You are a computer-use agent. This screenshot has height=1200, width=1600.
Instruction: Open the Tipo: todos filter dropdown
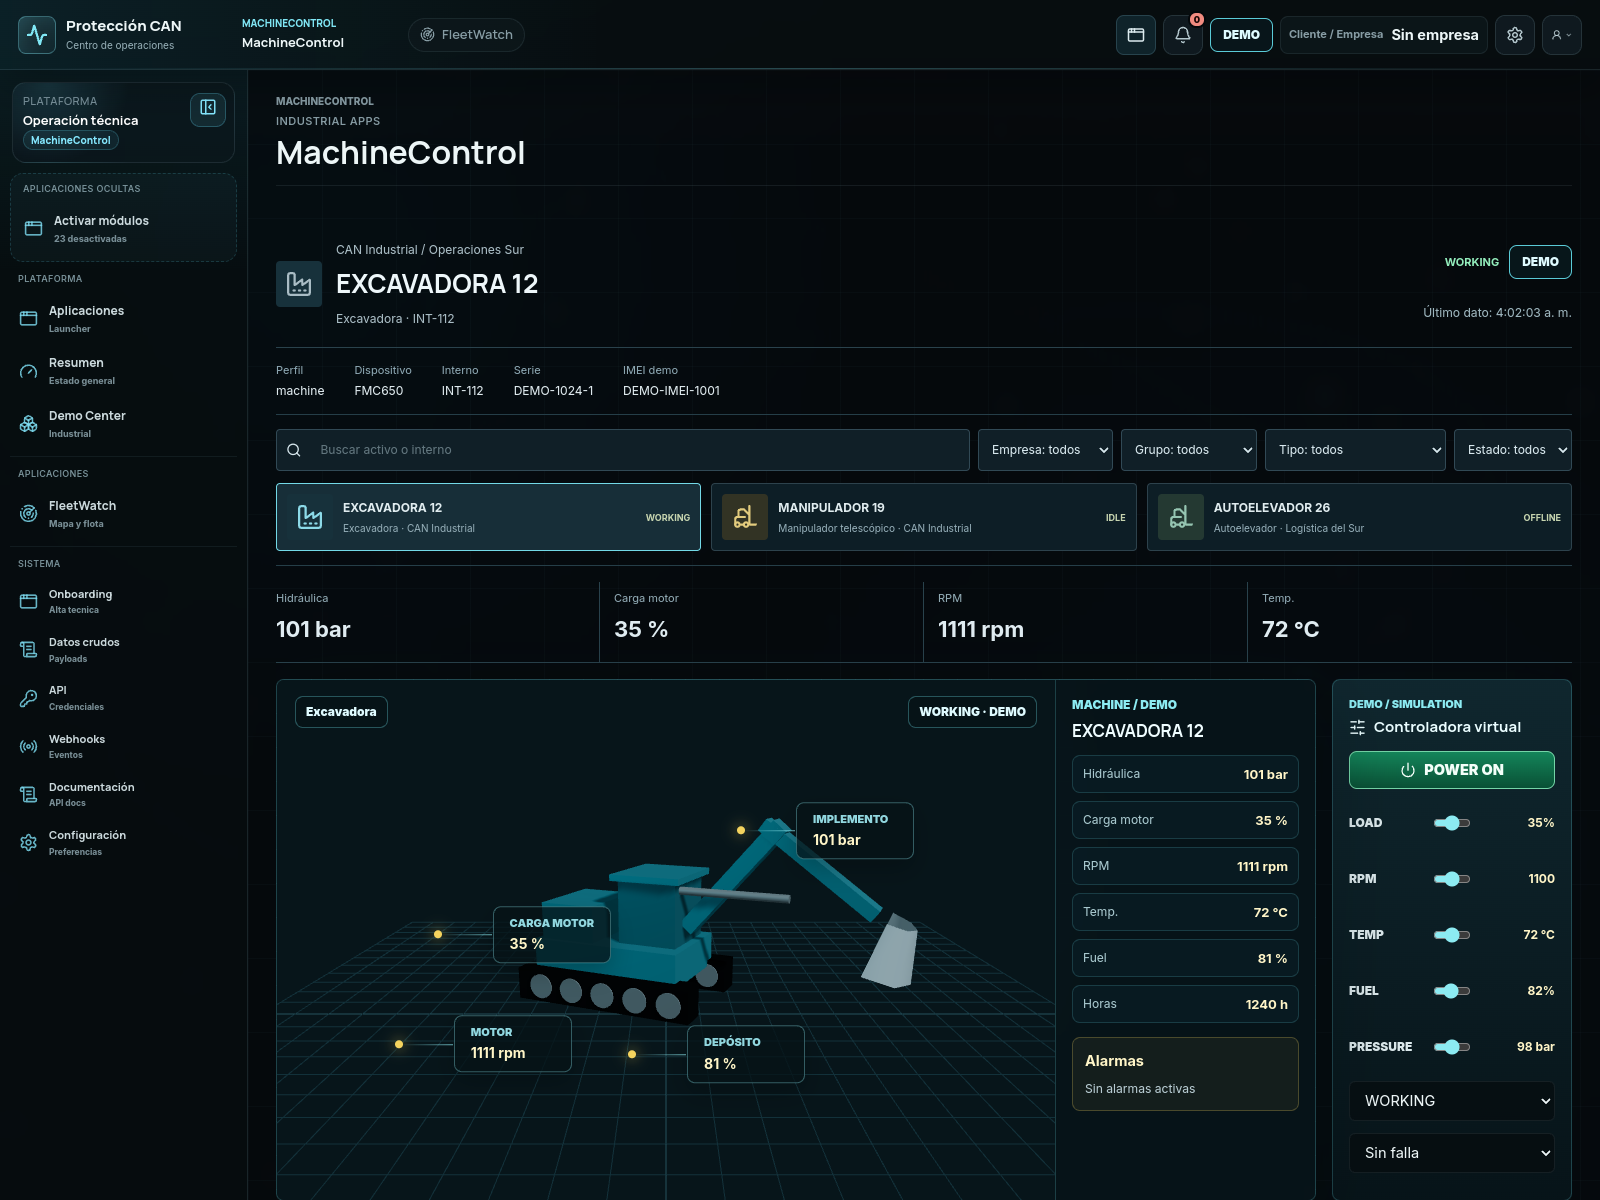pos(1355,450)
